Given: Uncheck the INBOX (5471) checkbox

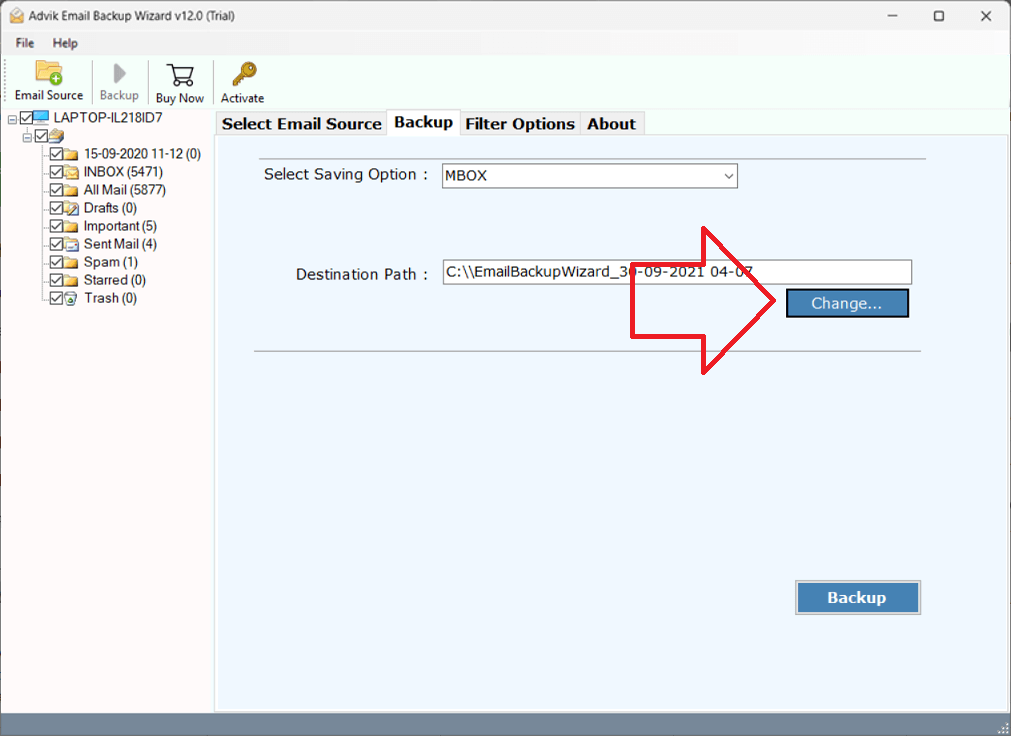Looking at the screenshot, I should coord(56,172).
